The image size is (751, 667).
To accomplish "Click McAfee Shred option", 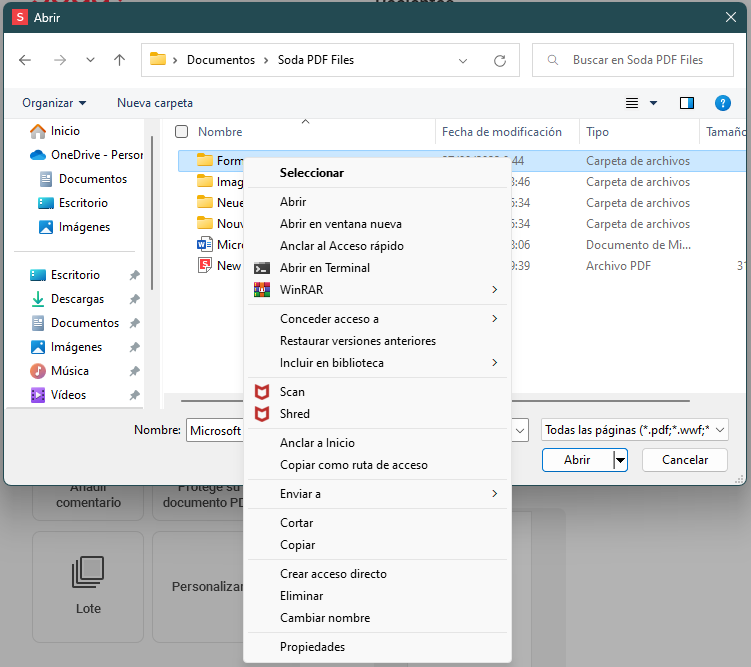I will pos(377,414).
